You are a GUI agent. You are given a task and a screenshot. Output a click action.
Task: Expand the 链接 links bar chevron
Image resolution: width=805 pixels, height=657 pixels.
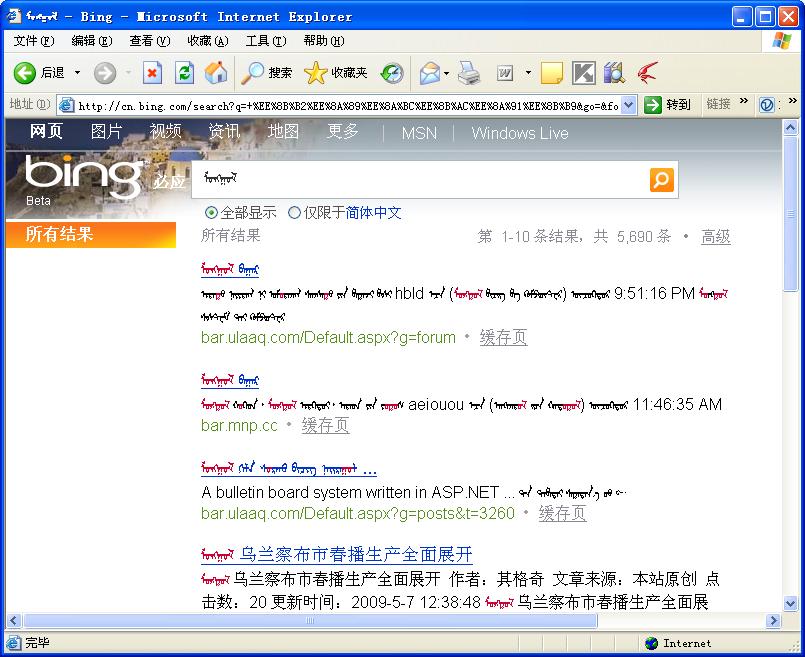point(743,101)
